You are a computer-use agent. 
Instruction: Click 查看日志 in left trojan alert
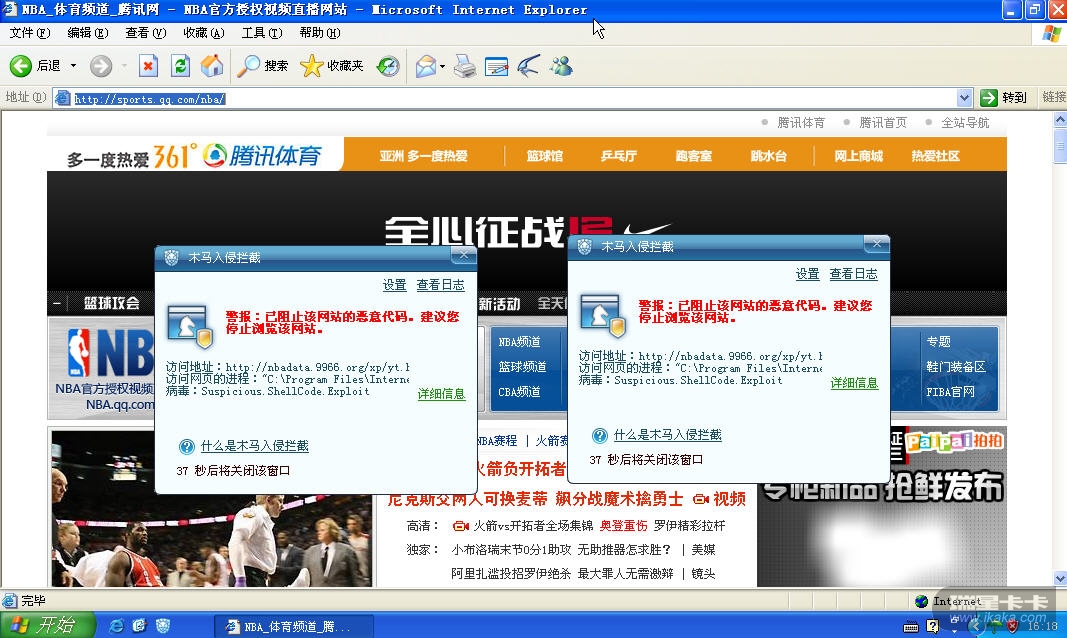(x=440, y=285)
